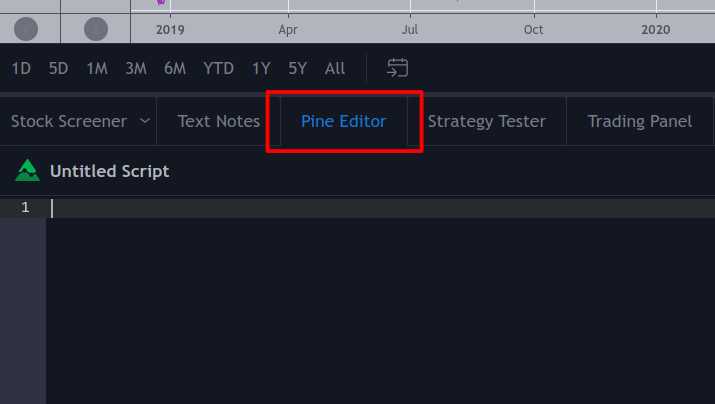This screenshot has width=715, height=404.
Task: Click the gray Y circle avatar
Action: (x=26, y=29)
